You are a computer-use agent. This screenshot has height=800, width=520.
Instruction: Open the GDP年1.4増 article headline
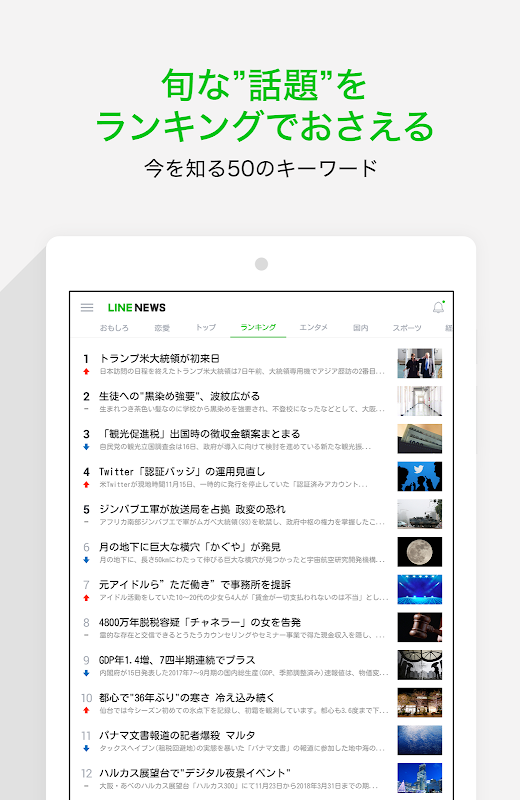(x=177, y=660)
